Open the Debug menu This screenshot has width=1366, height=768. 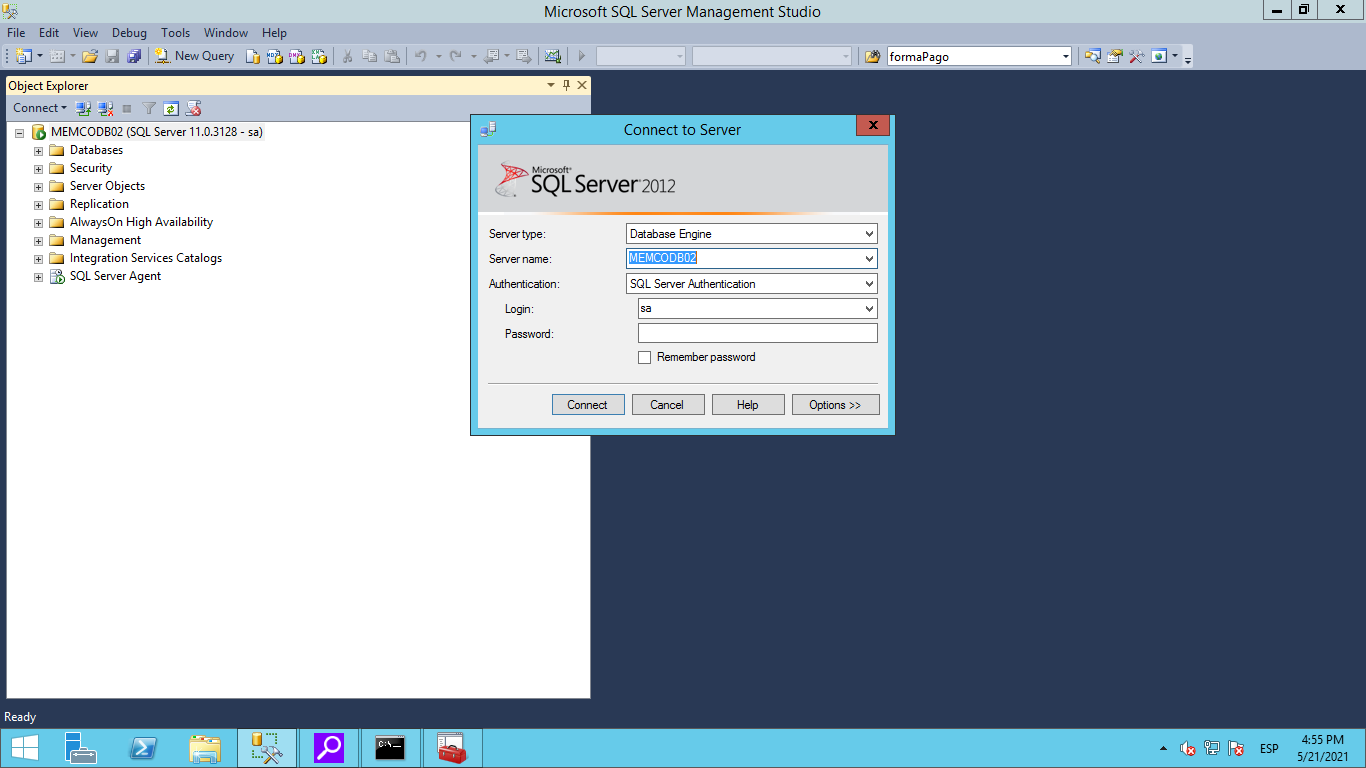pos(129,33)
